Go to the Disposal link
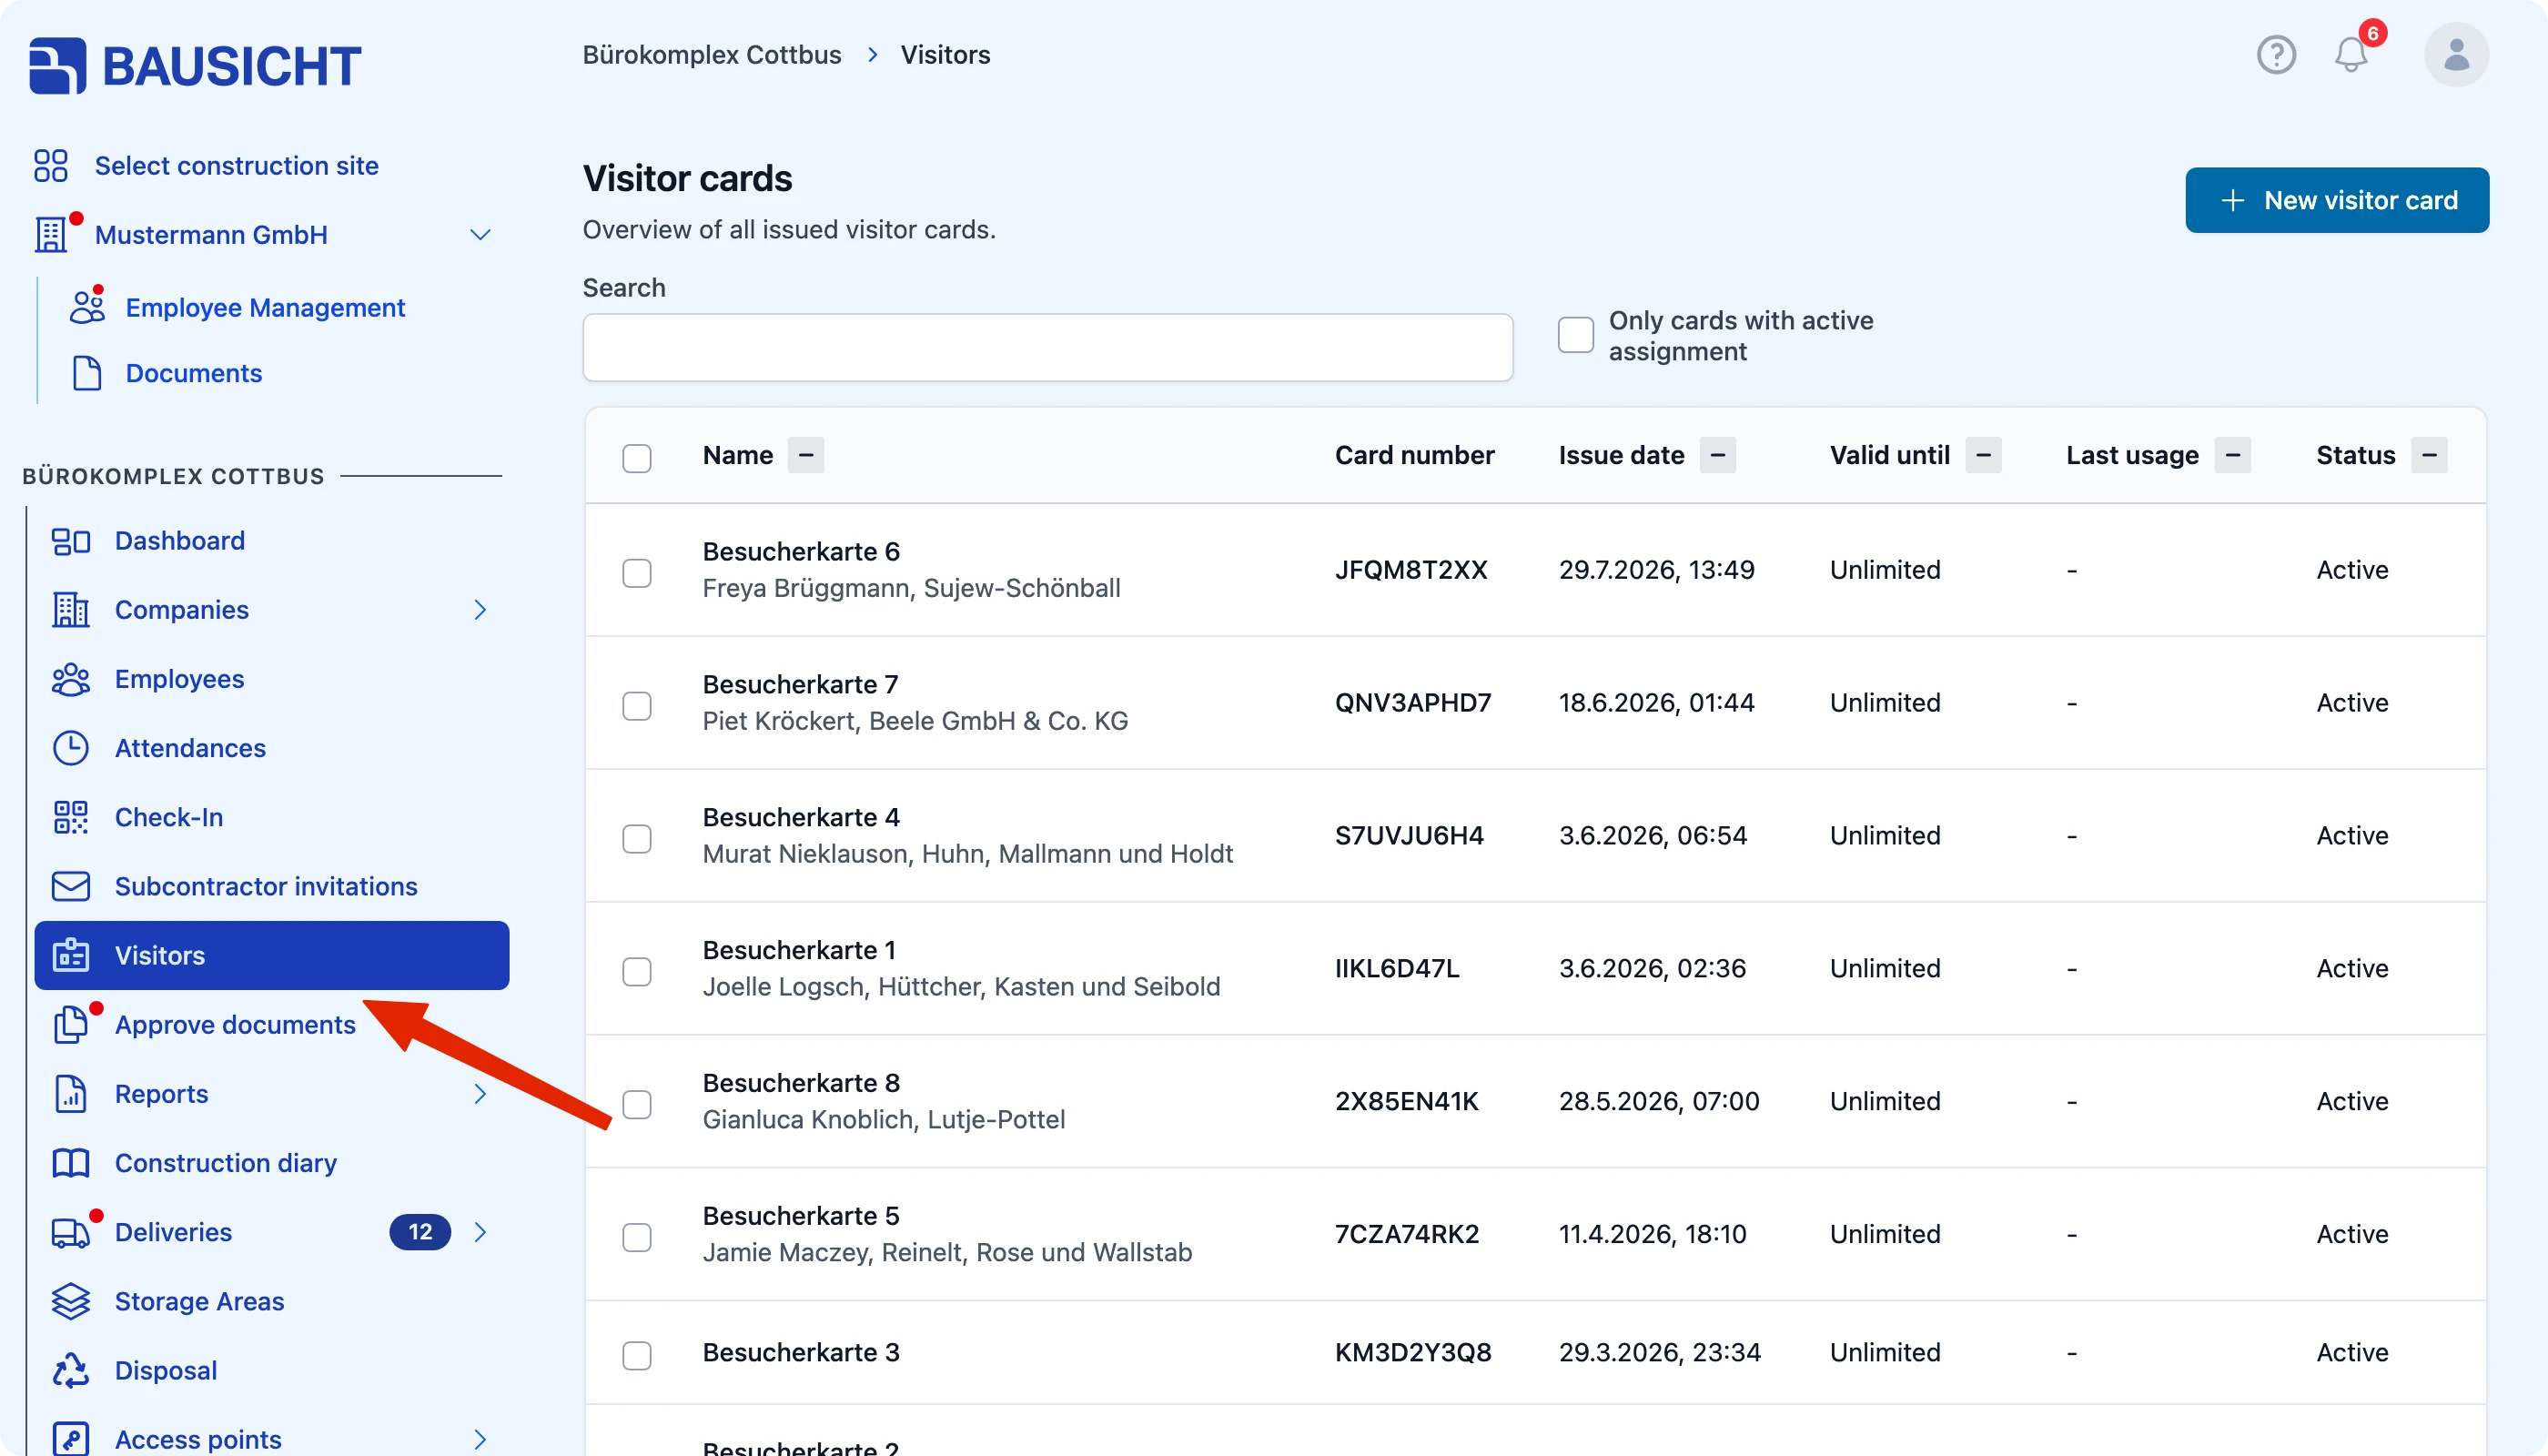The image size is (2548, 1456). tap(166, 1370)
